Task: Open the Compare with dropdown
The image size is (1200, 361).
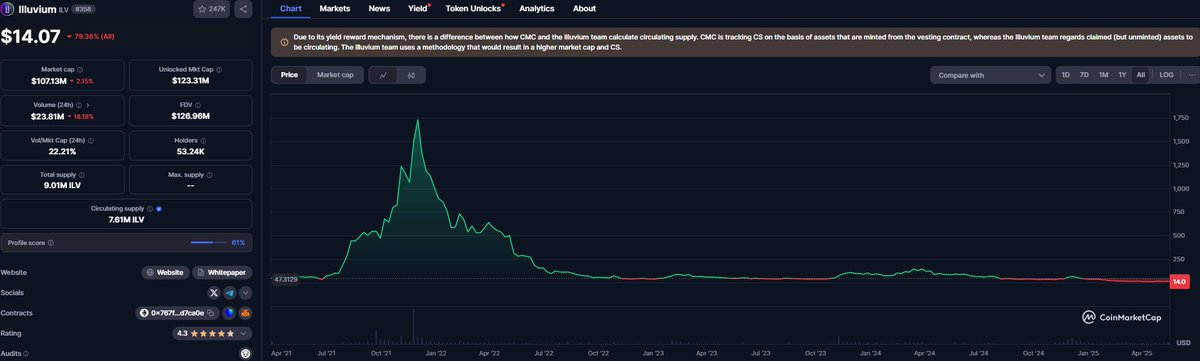Action: (990, 75)
